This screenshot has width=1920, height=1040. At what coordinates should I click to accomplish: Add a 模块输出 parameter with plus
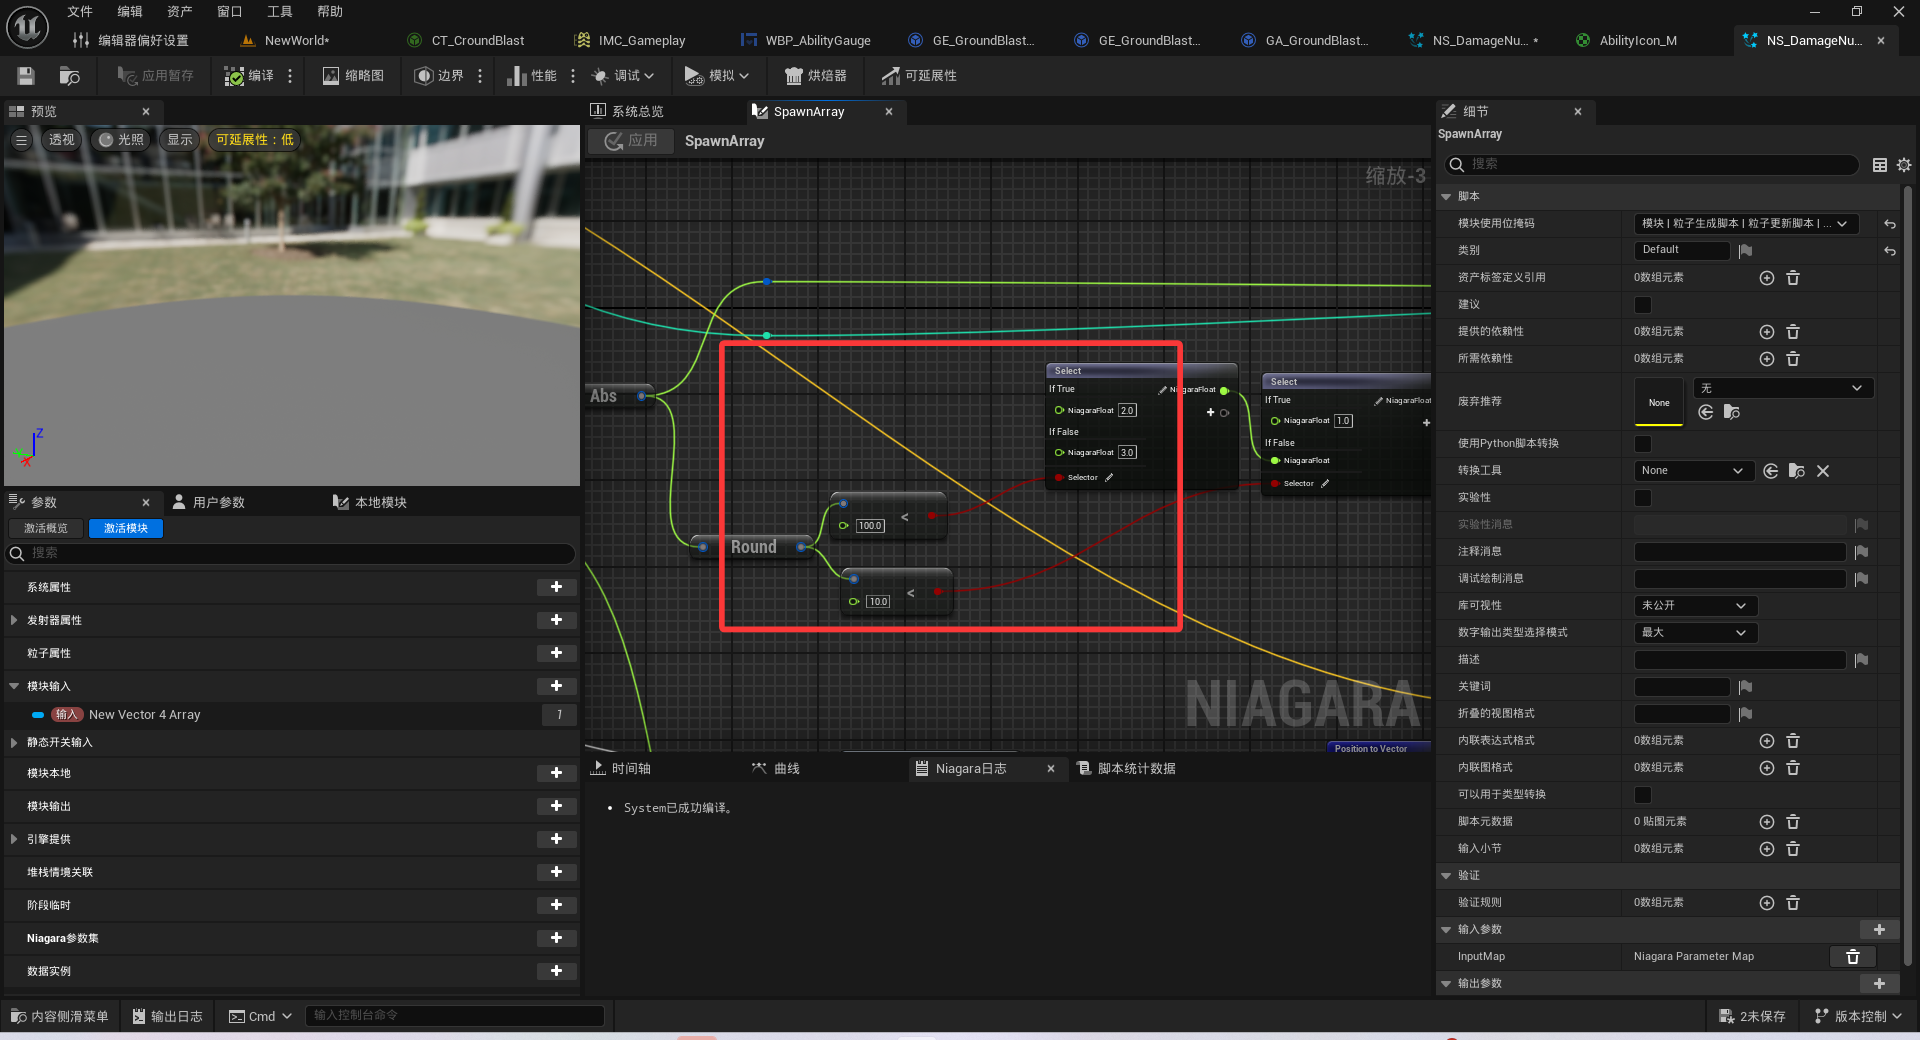tap(556, 806)
